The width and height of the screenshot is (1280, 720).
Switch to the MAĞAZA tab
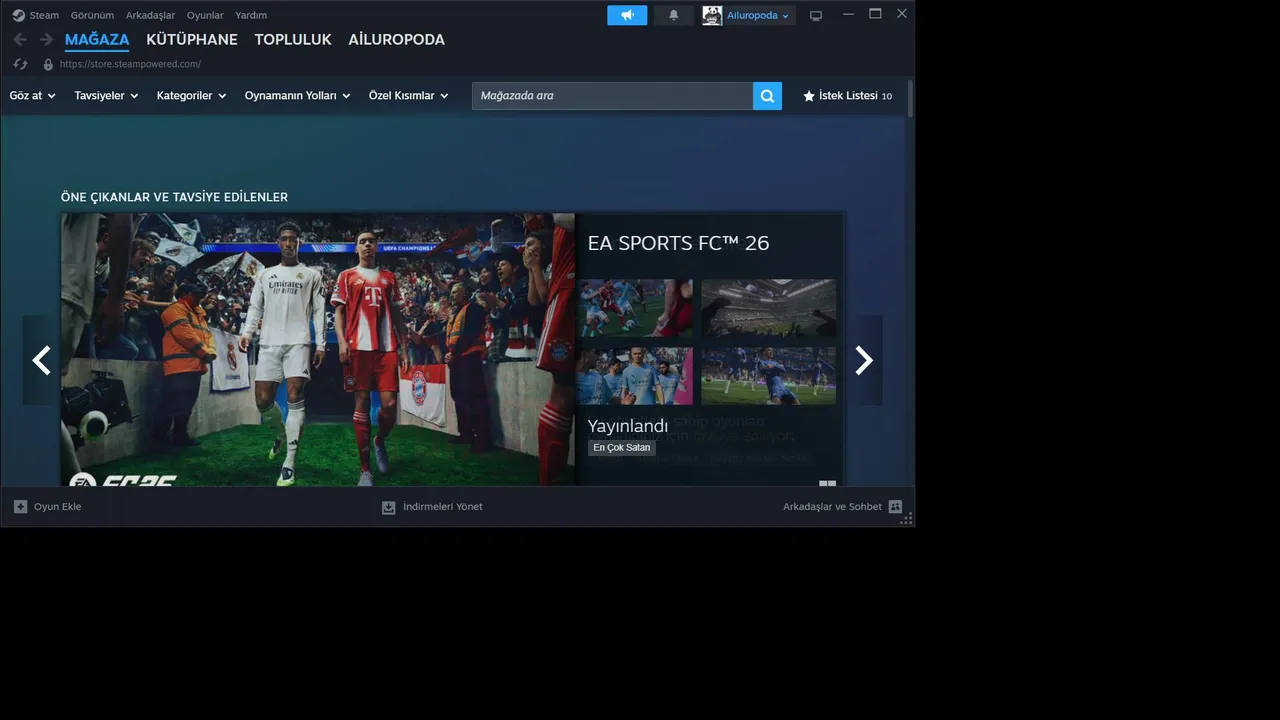pos(97,40)
